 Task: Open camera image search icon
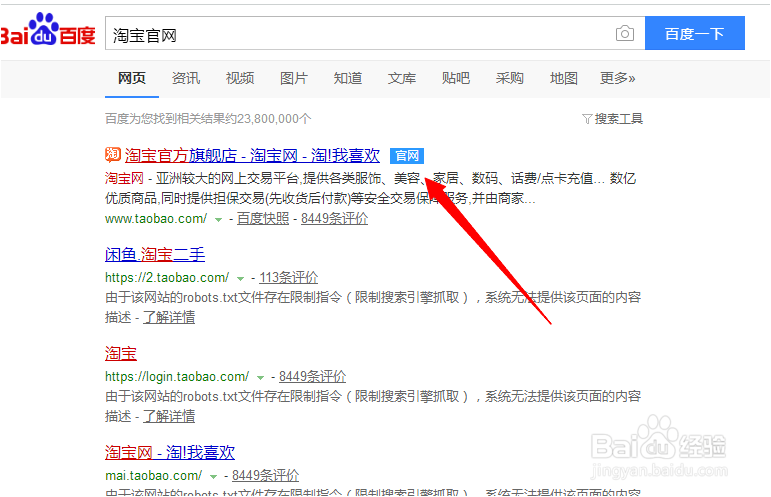[624, 33]
